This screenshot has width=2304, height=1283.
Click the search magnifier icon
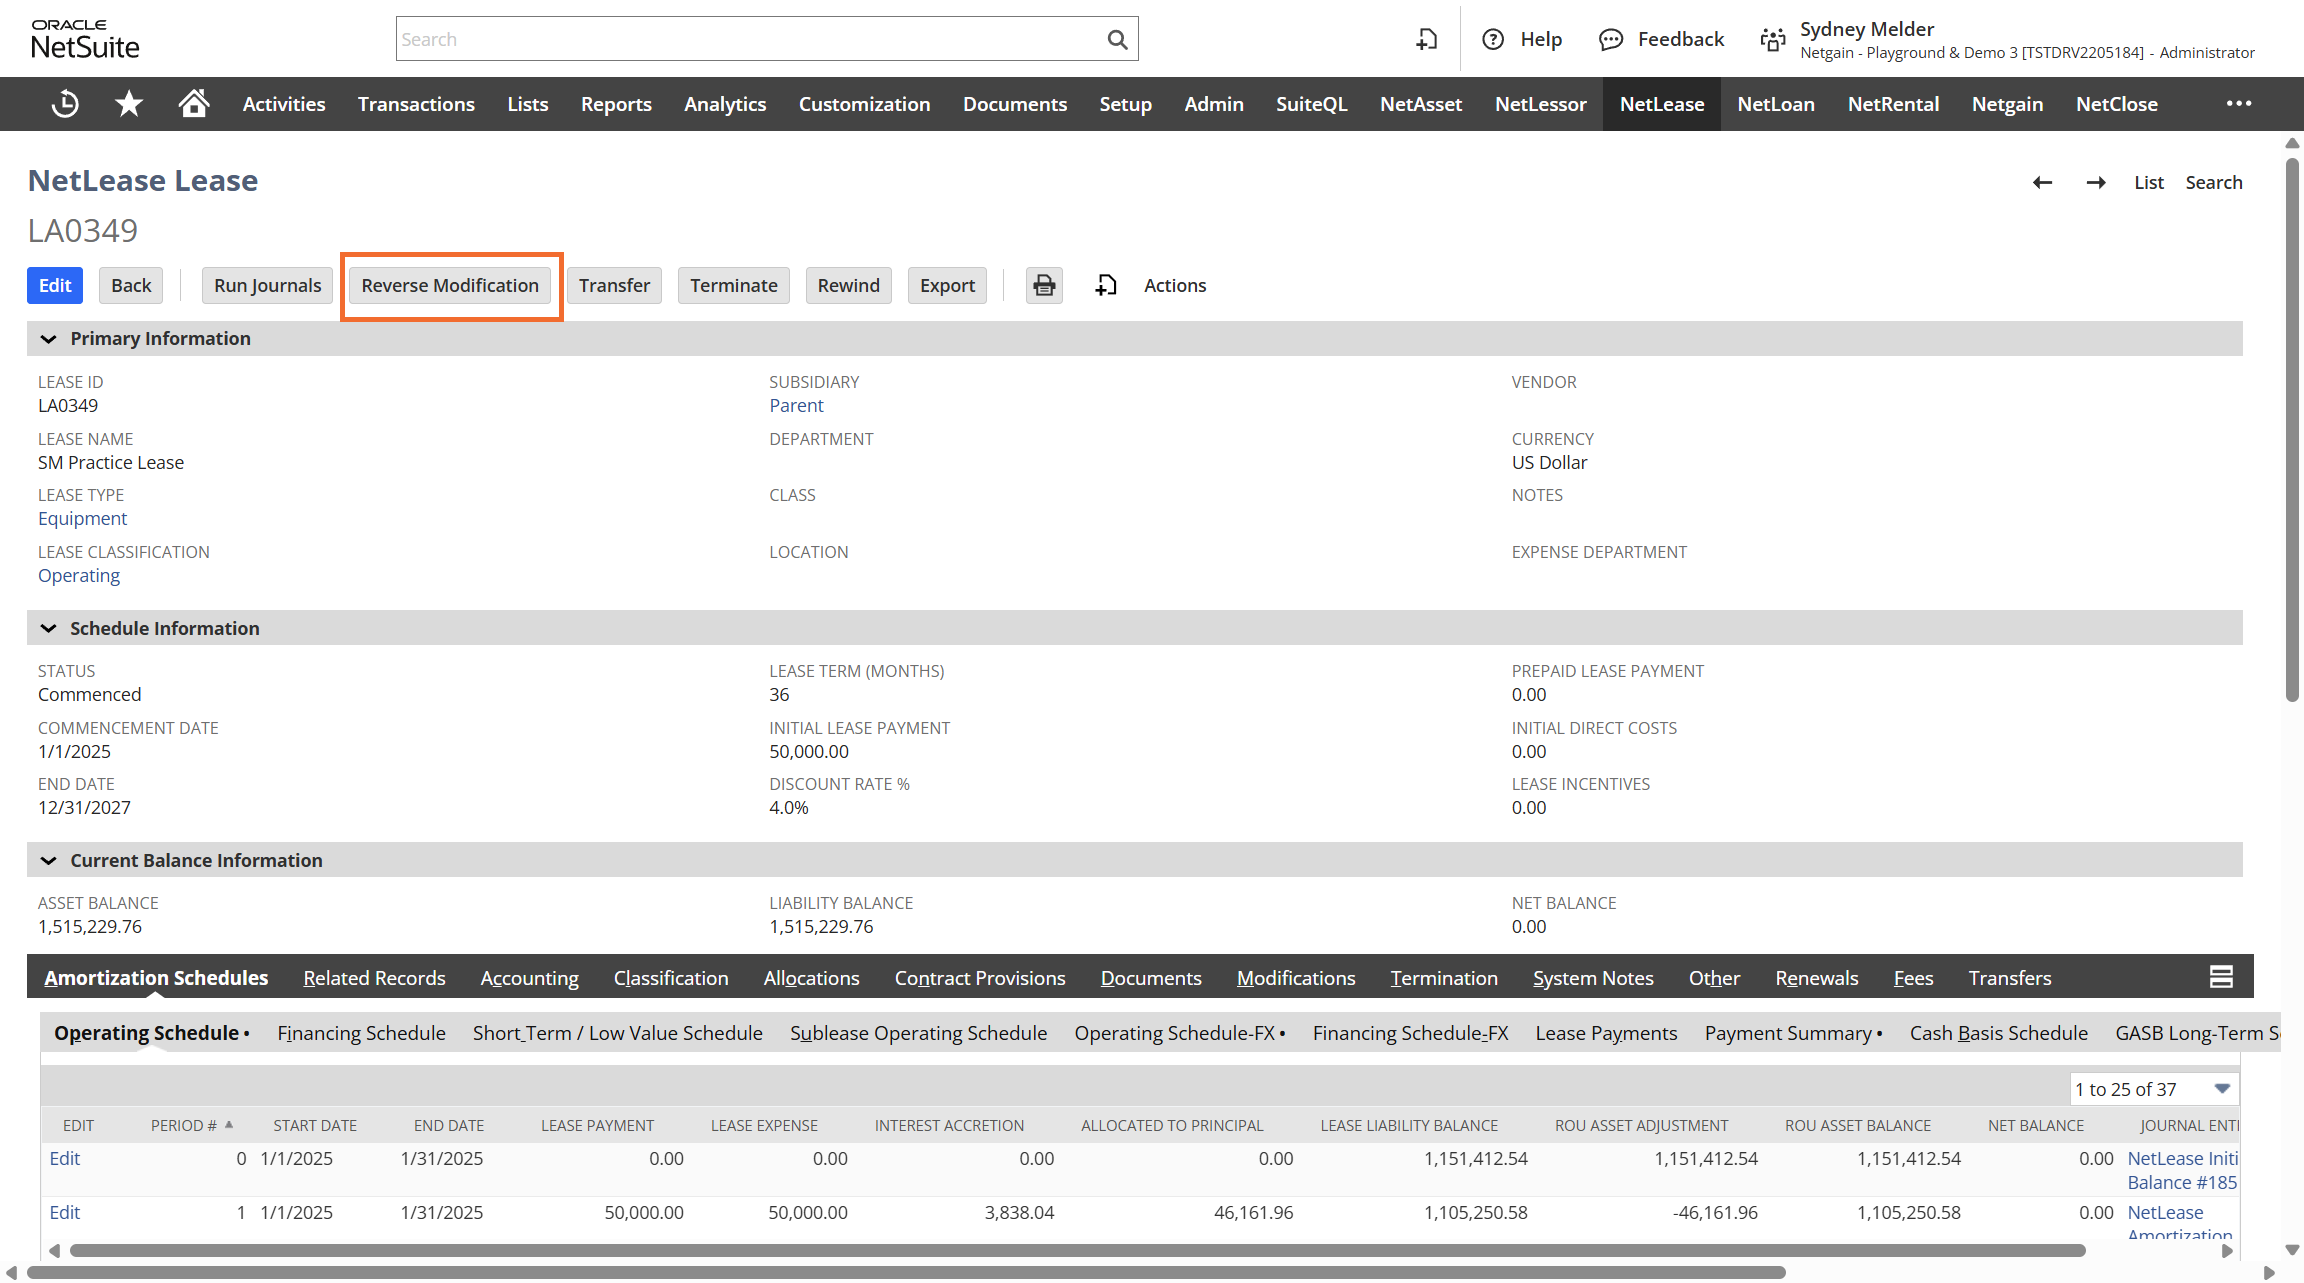(x=1117, y=39)
